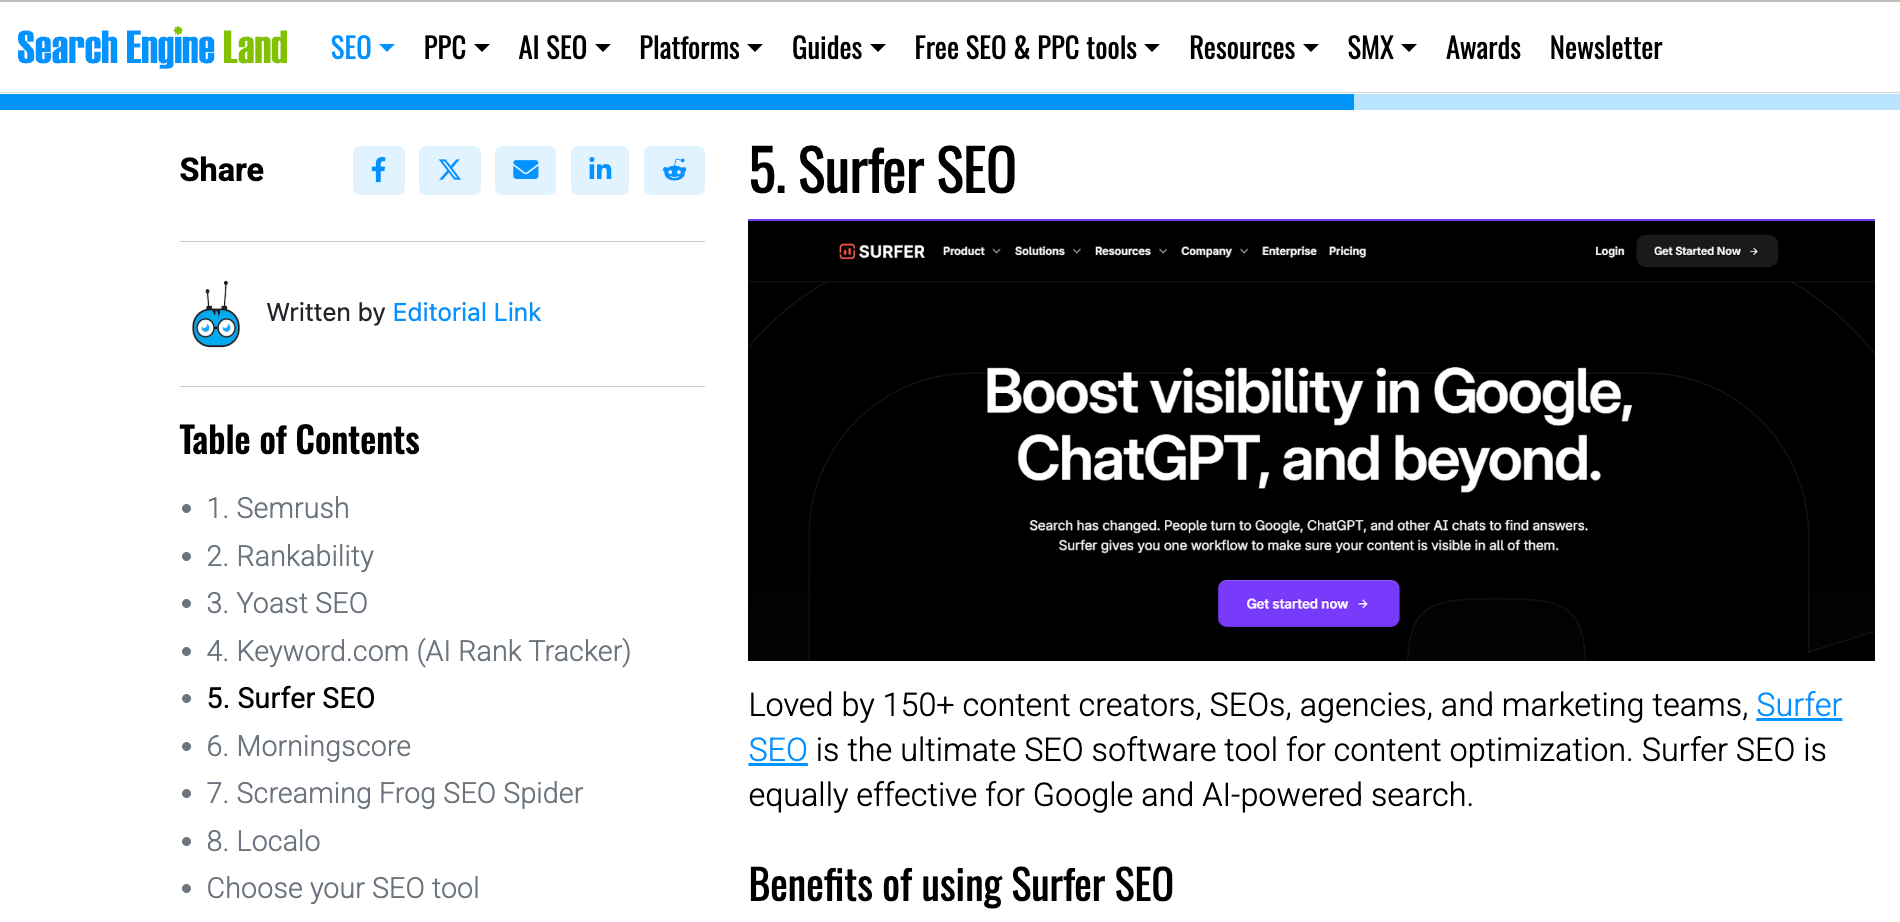Image resolution: width=1900 pixels, height=922 pixels.
Task: Open Free SEO & PPC tools menu
Action: (1036, 48)
